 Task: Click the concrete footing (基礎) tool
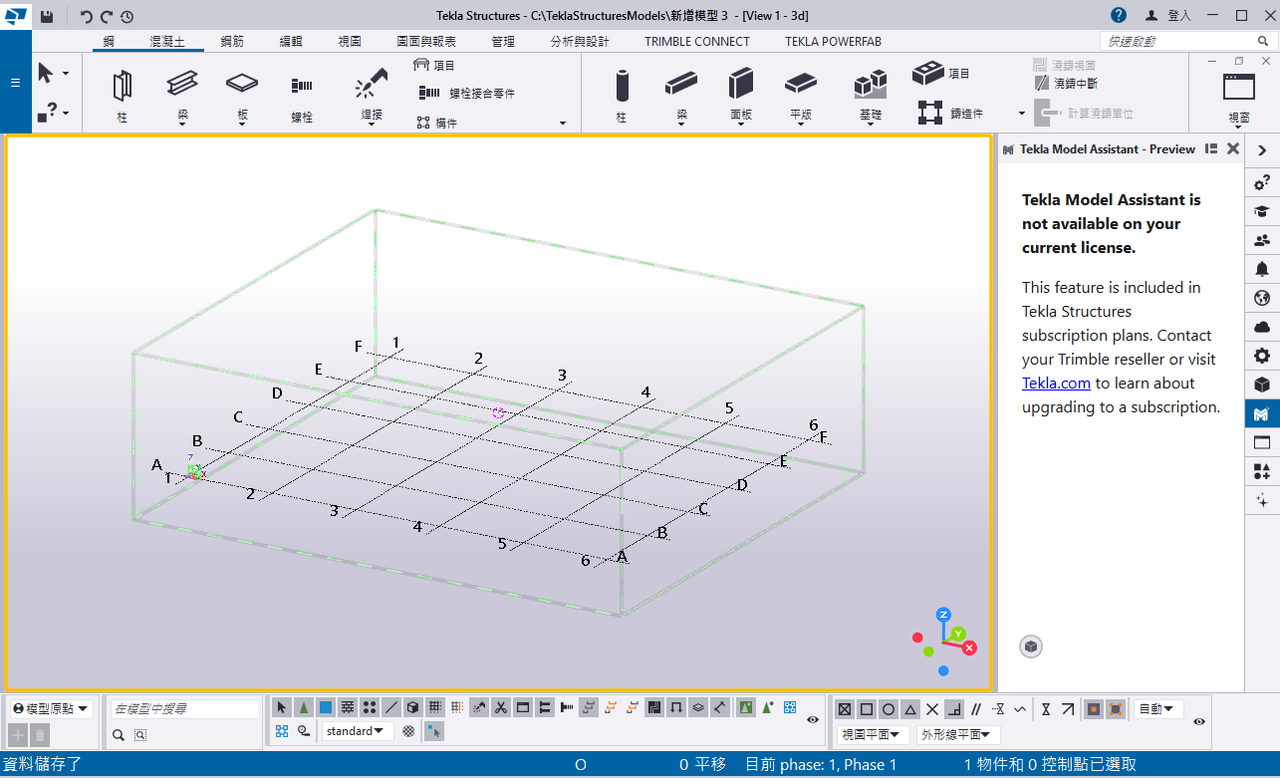pyautogui.click(x=870, y=96)
